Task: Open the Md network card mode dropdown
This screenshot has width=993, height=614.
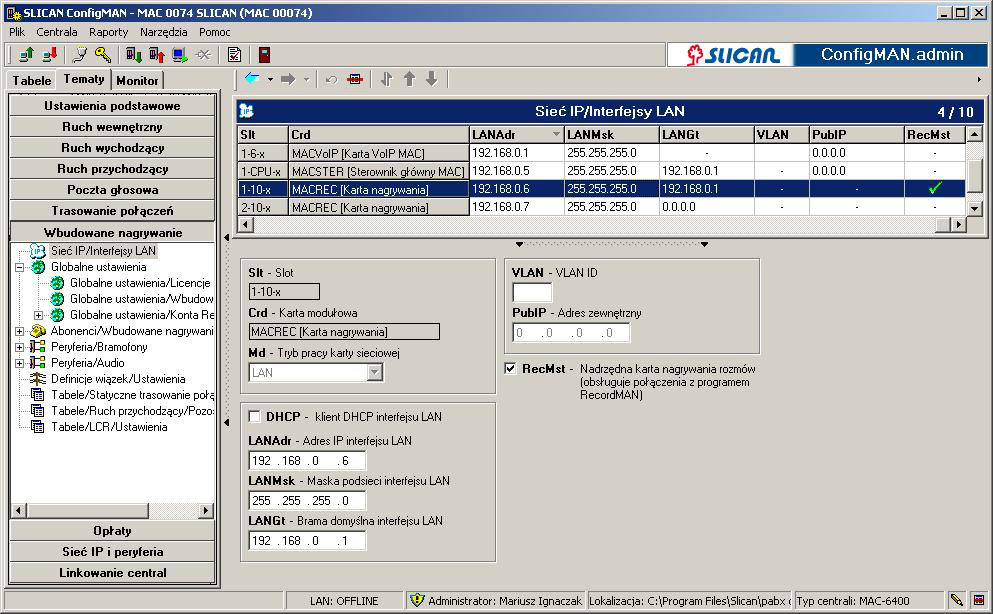Action: click(375, 372)
